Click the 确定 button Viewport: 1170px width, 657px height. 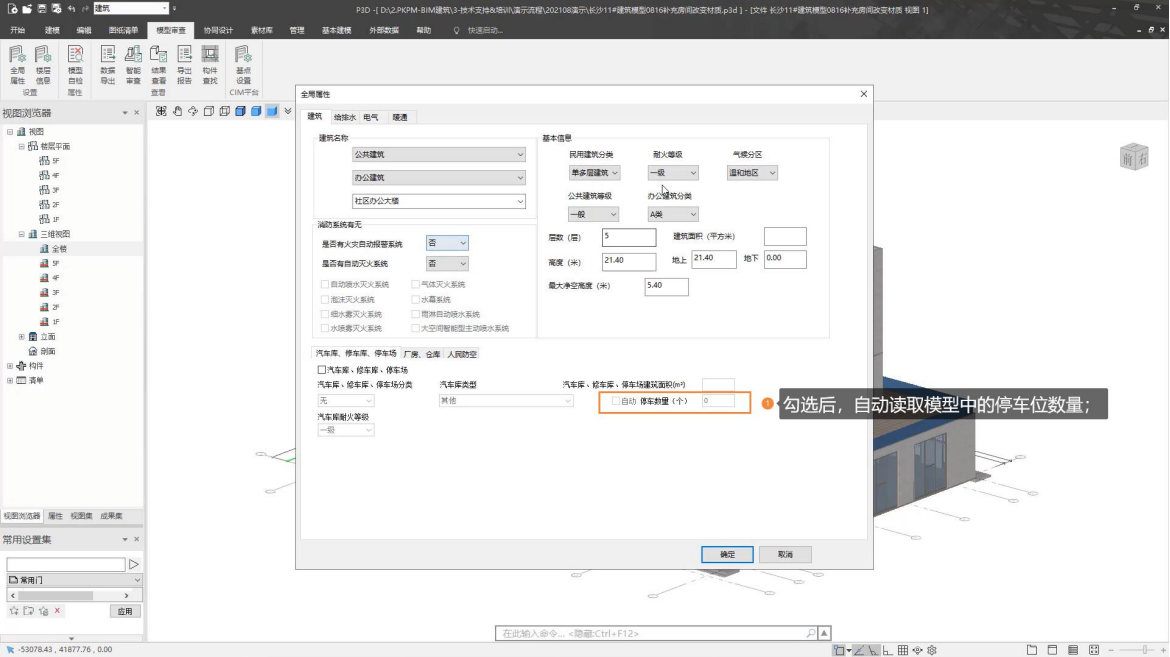[x=727, y=554]
